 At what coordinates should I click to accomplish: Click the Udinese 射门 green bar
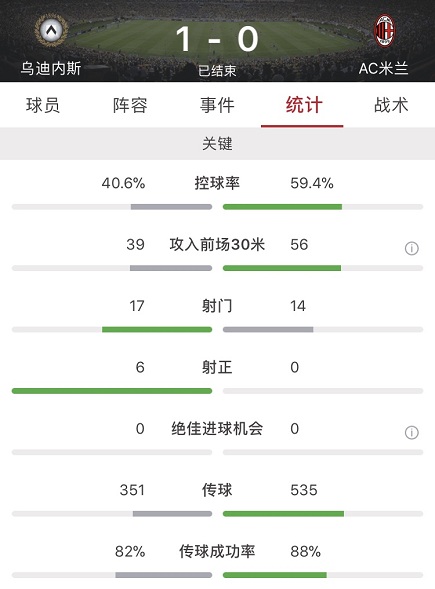(157, 329)
